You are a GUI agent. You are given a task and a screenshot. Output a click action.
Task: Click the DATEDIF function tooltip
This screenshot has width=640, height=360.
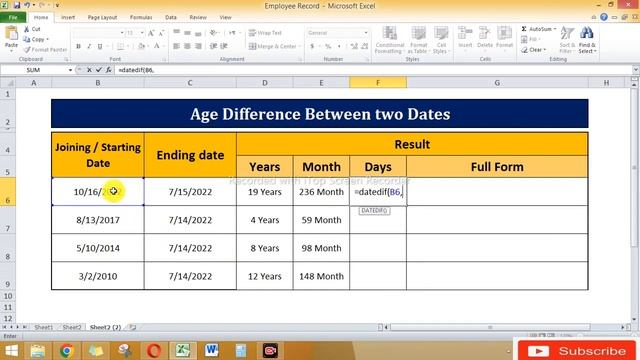(x=374, y=211)
